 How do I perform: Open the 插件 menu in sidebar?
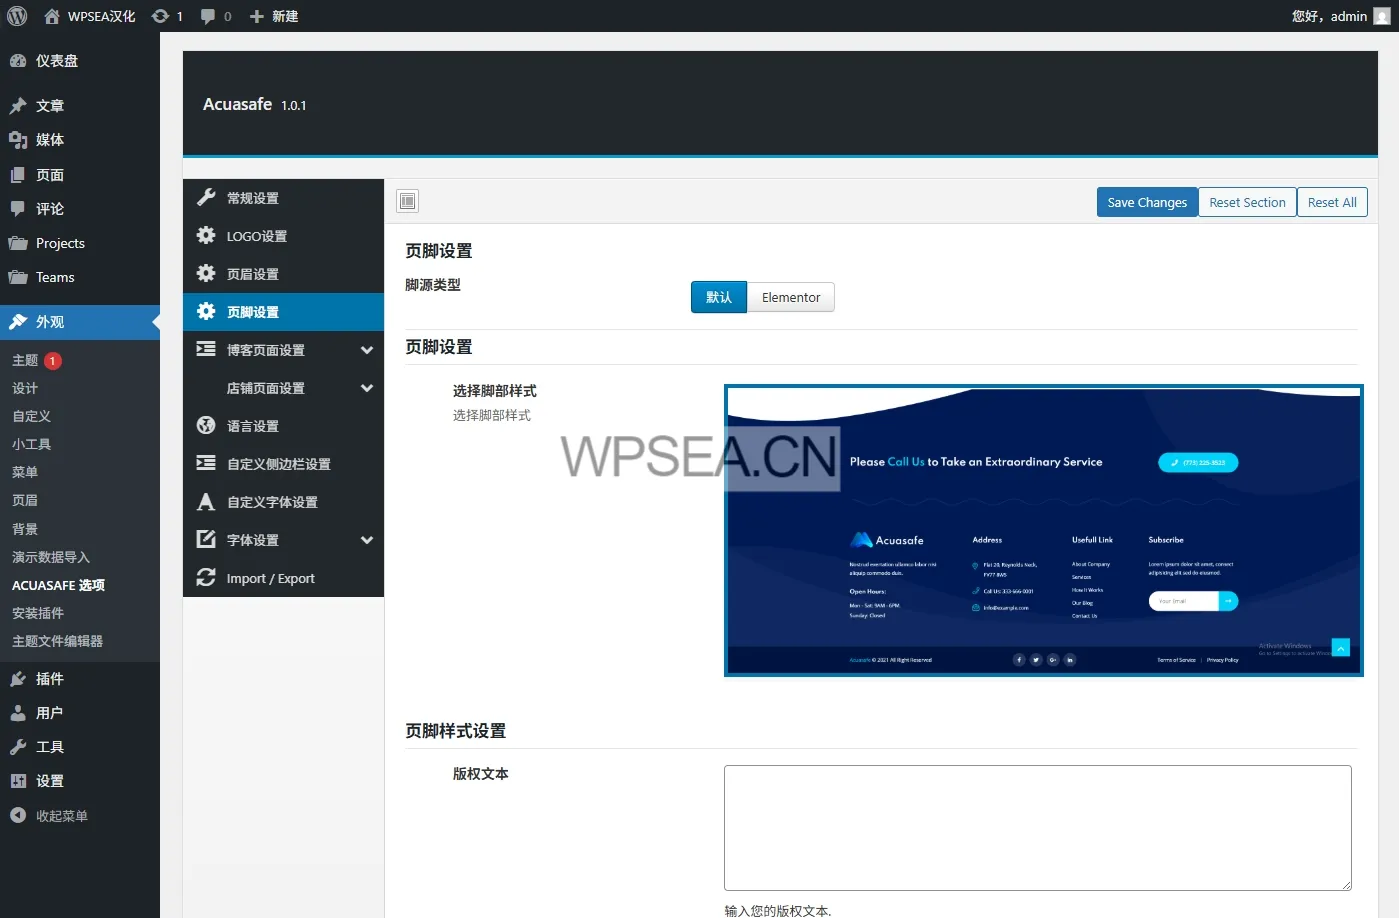click(49, 679)
